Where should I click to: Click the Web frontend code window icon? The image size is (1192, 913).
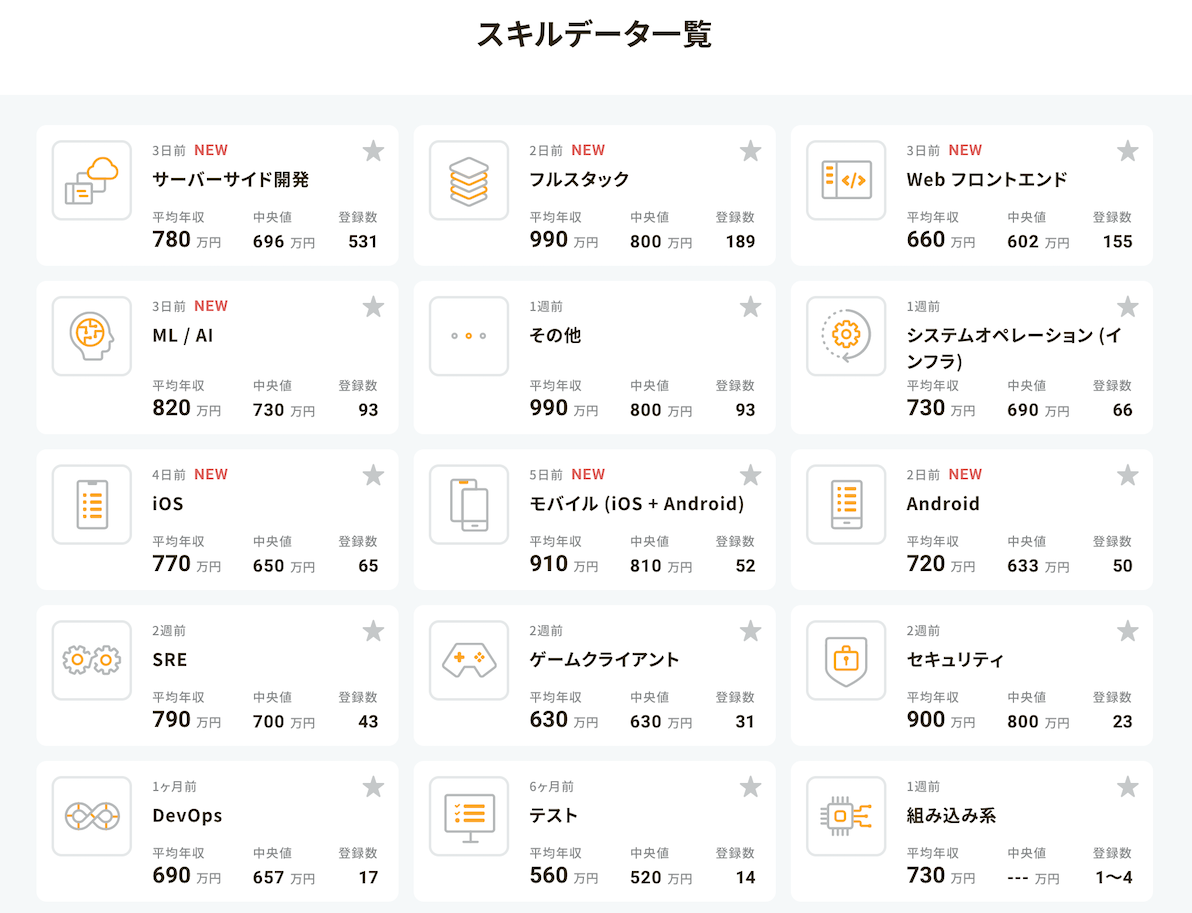[846, 180]
